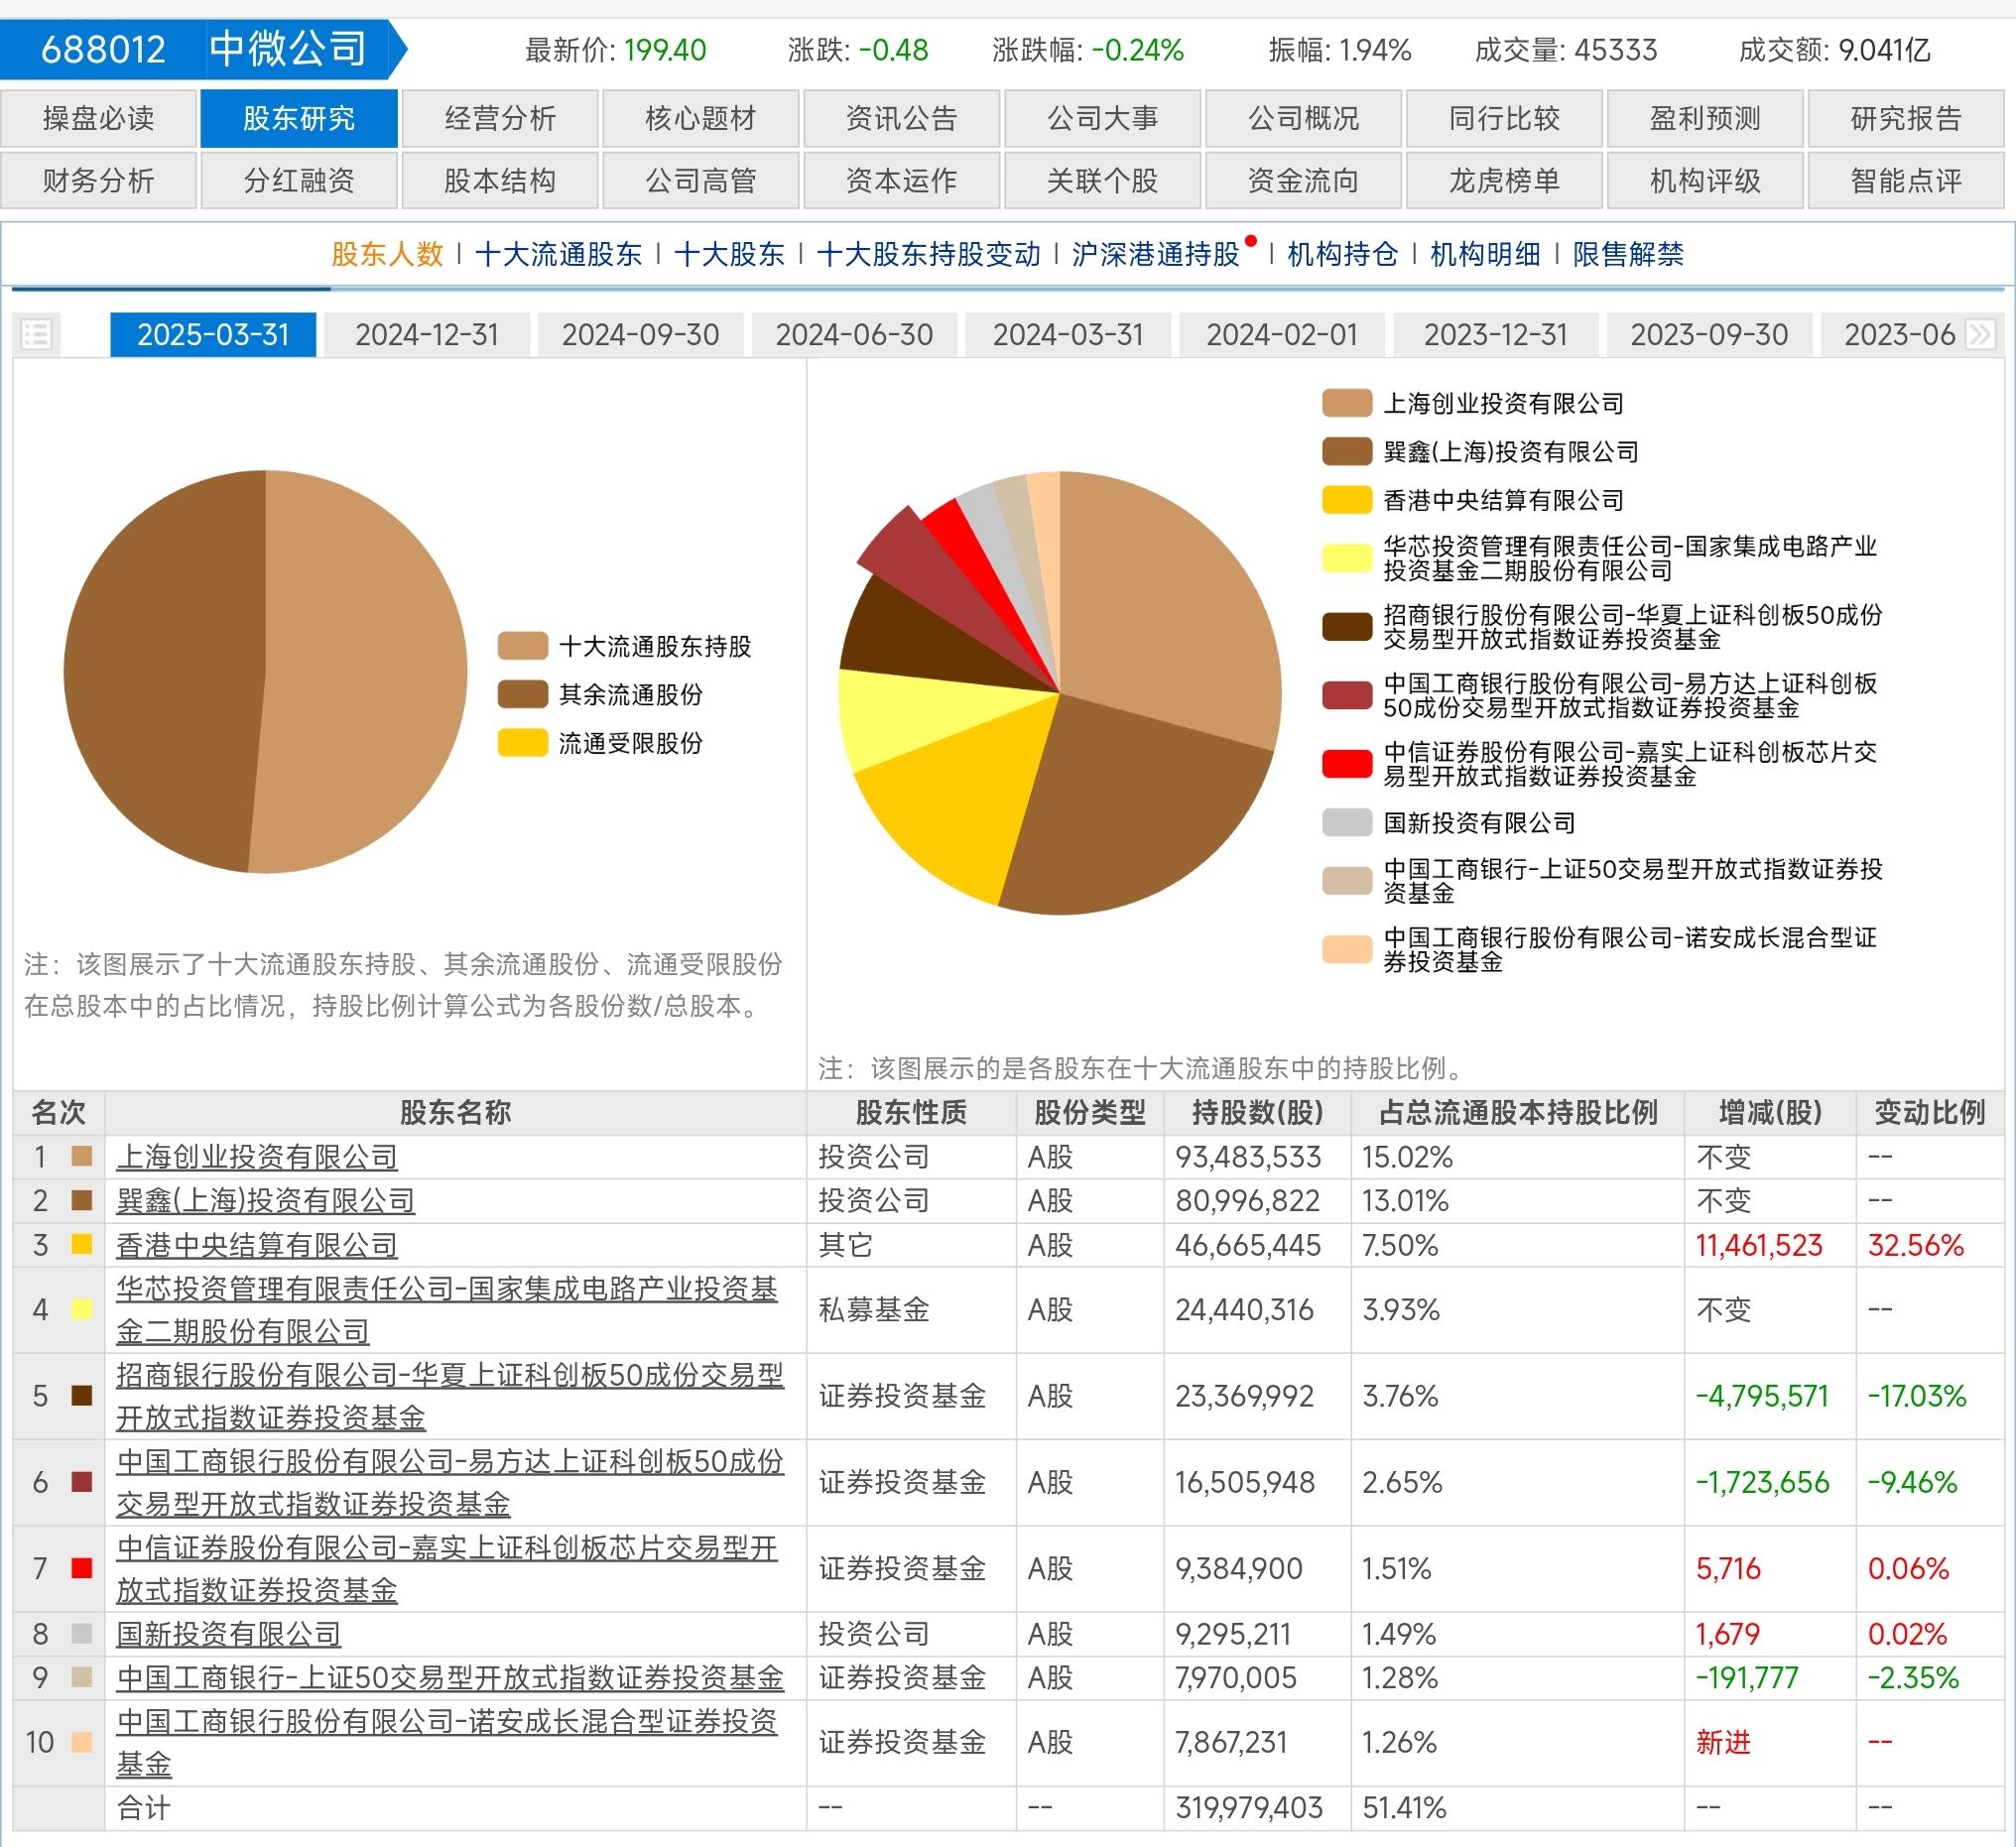This screenshot has height=1847, width=2016.
Task: Open the 财务分析 tab
Action: coord(98,181)
